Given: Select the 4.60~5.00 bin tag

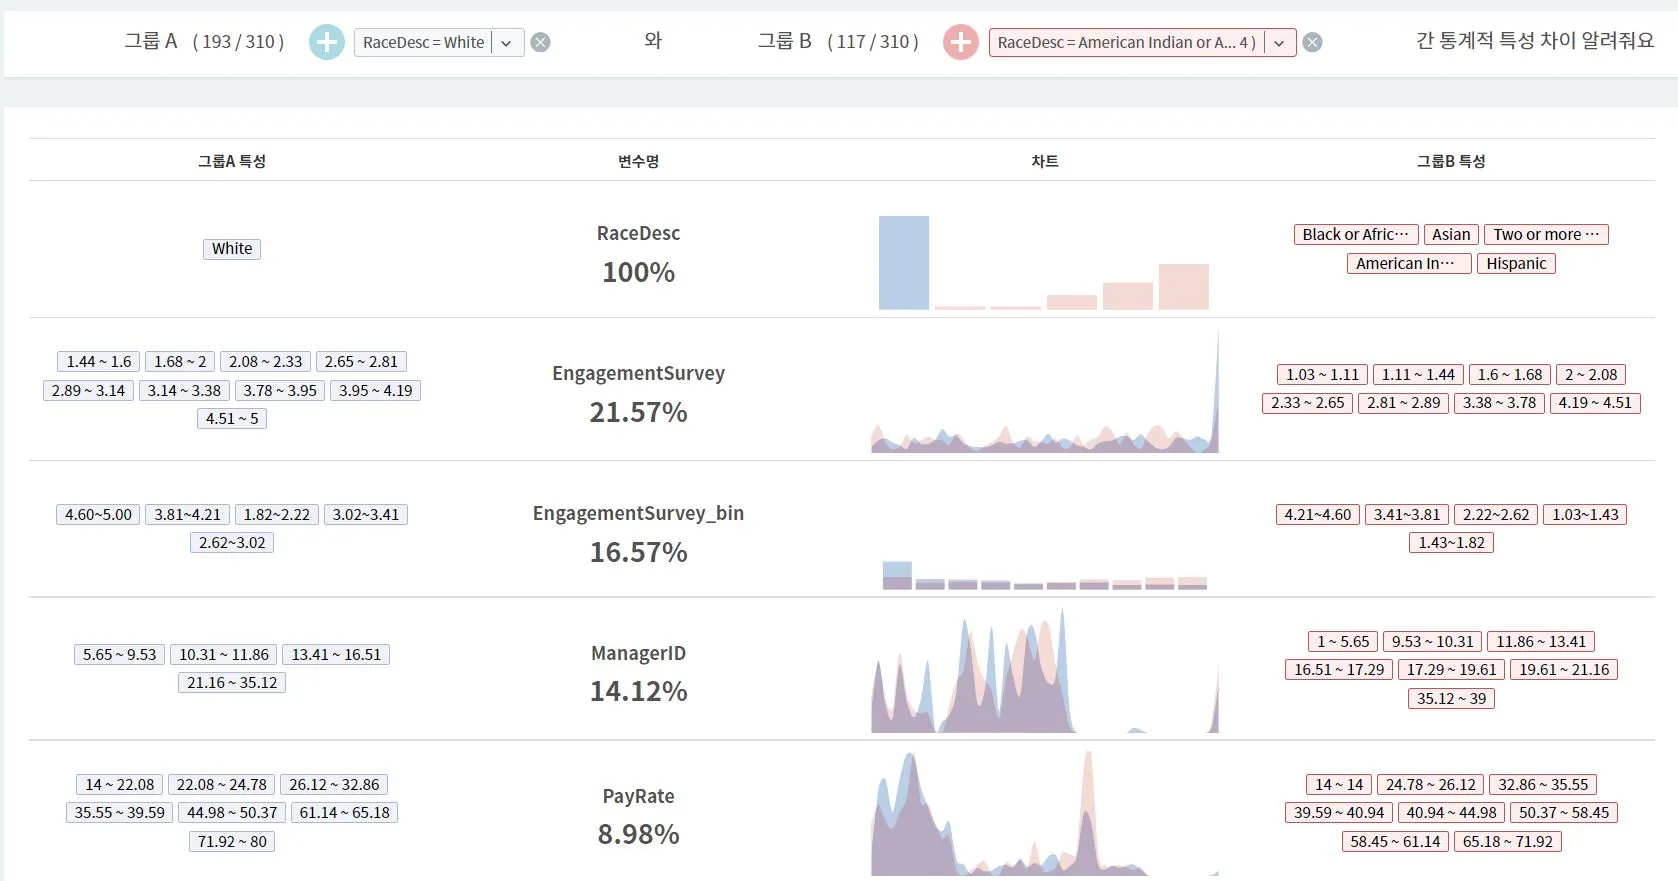Looking at the screenshot, I should point(98,514).
